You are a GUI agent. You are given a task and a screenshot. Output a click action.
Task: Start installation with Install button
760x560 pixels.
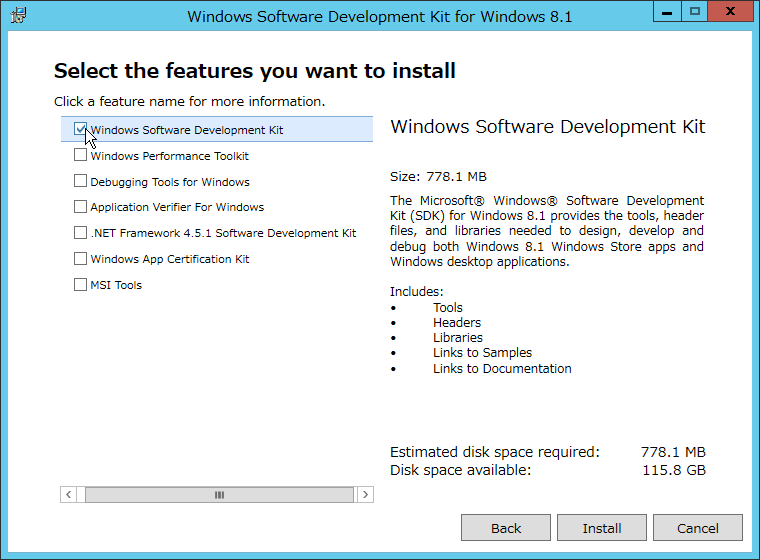coord(602,528)
